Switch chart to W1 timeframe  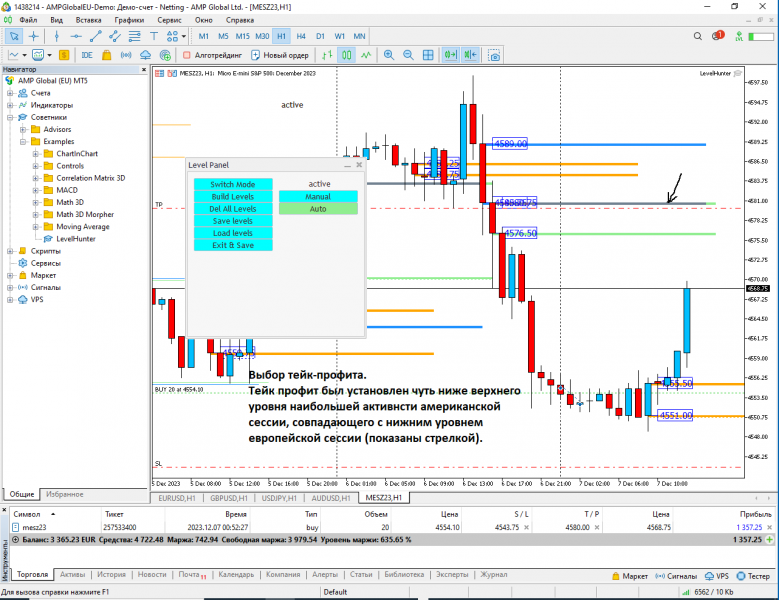340,36
